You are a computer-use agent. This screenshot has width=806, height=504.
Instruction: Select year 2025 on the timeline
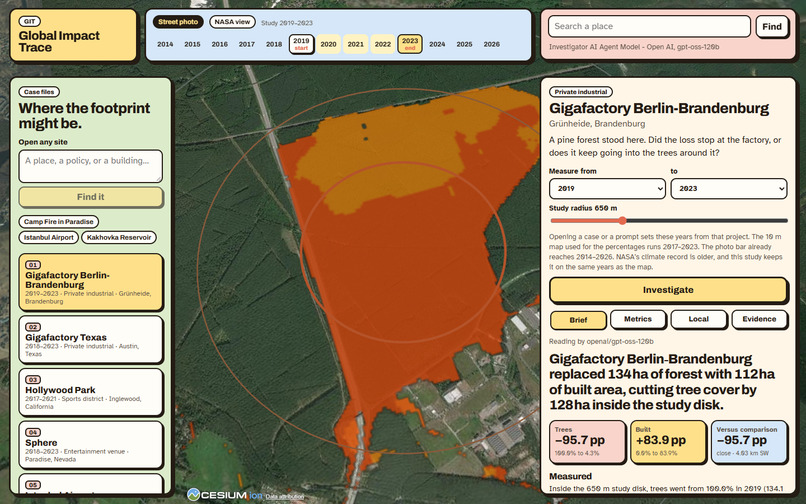[x=464, y=44]
